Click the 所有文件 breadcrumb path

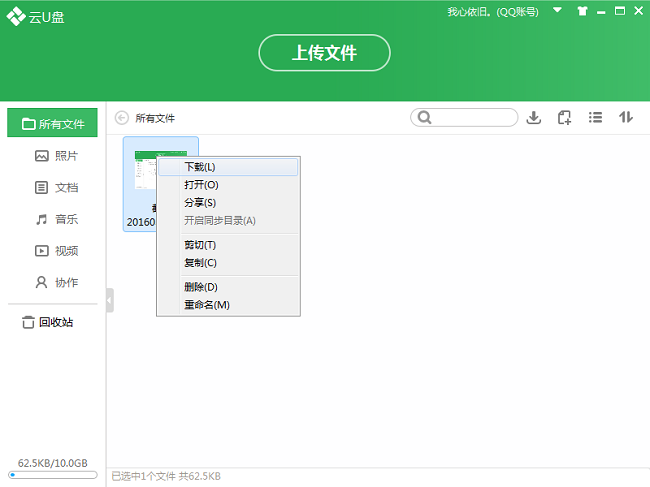tap(155, 118)
